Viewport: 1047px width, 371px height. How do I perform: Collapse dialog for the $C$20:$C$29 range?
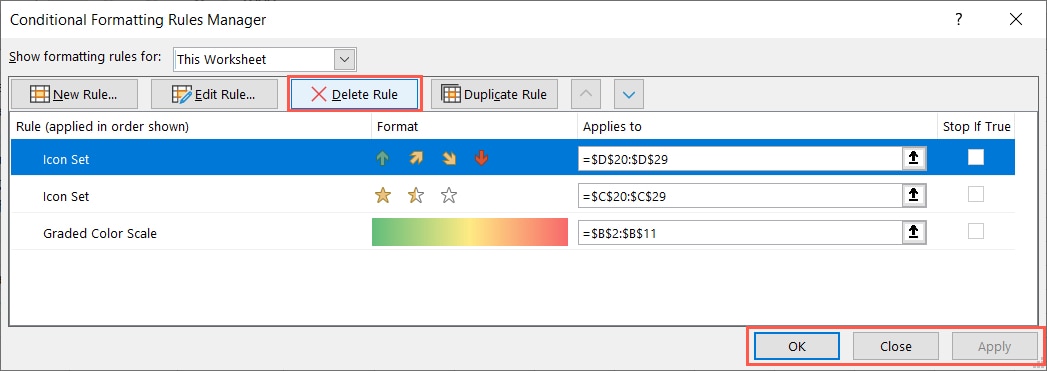(914, 196)
